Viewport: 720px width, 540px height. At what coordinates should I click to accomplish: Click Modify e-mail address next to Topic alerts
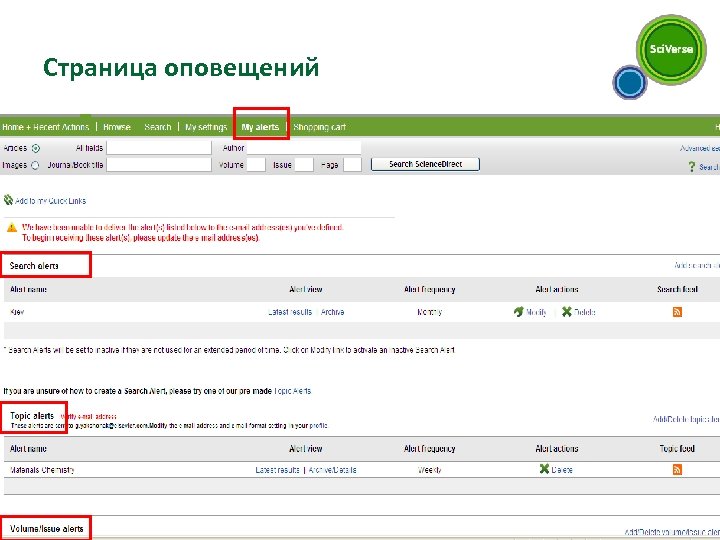coord(89,416)
